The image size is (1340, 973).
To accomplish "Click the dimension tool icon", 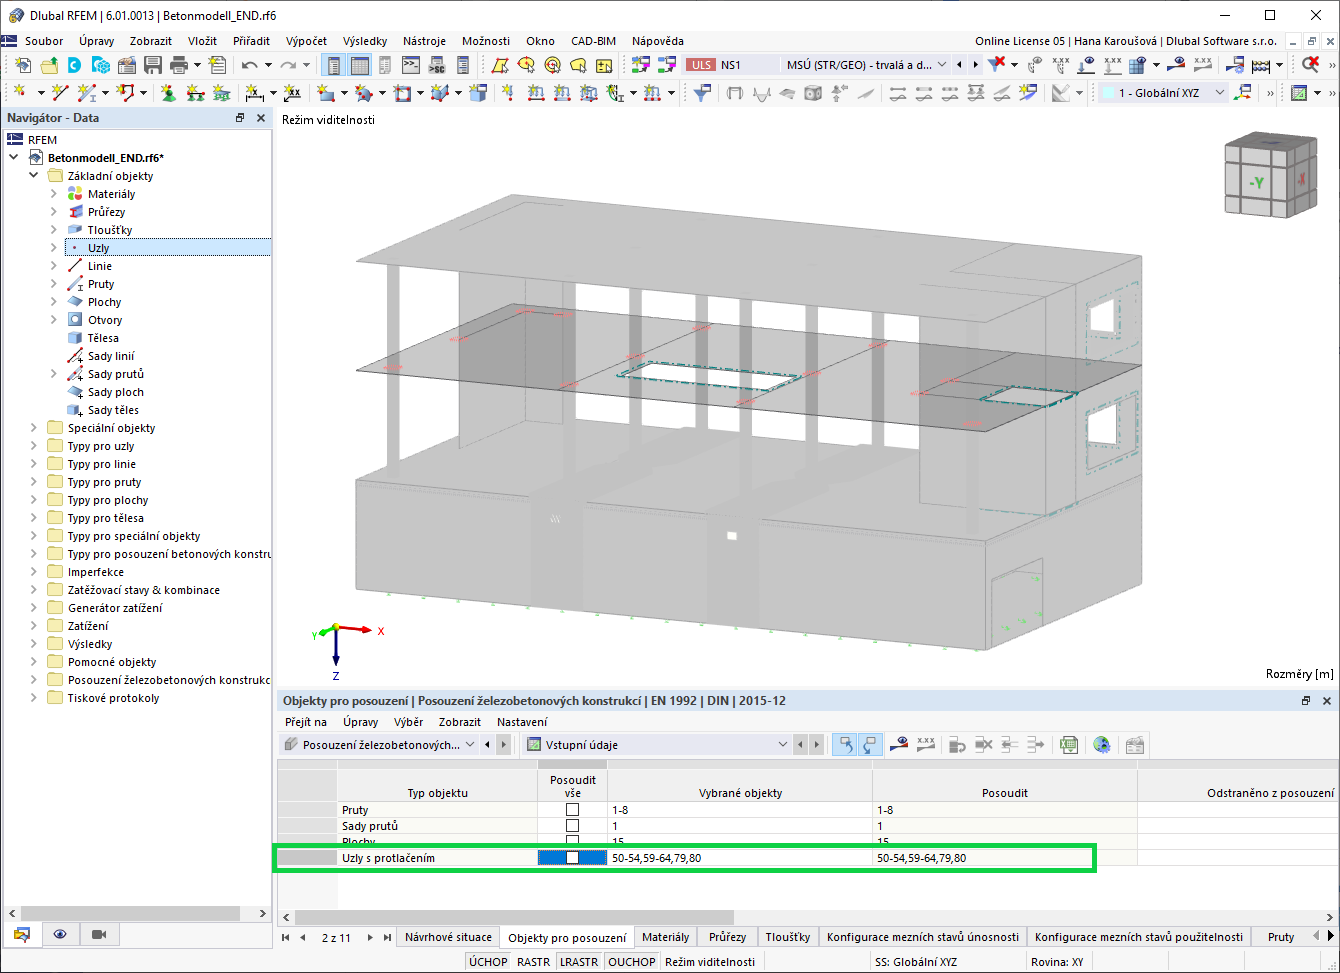I will tap(255, 93).
